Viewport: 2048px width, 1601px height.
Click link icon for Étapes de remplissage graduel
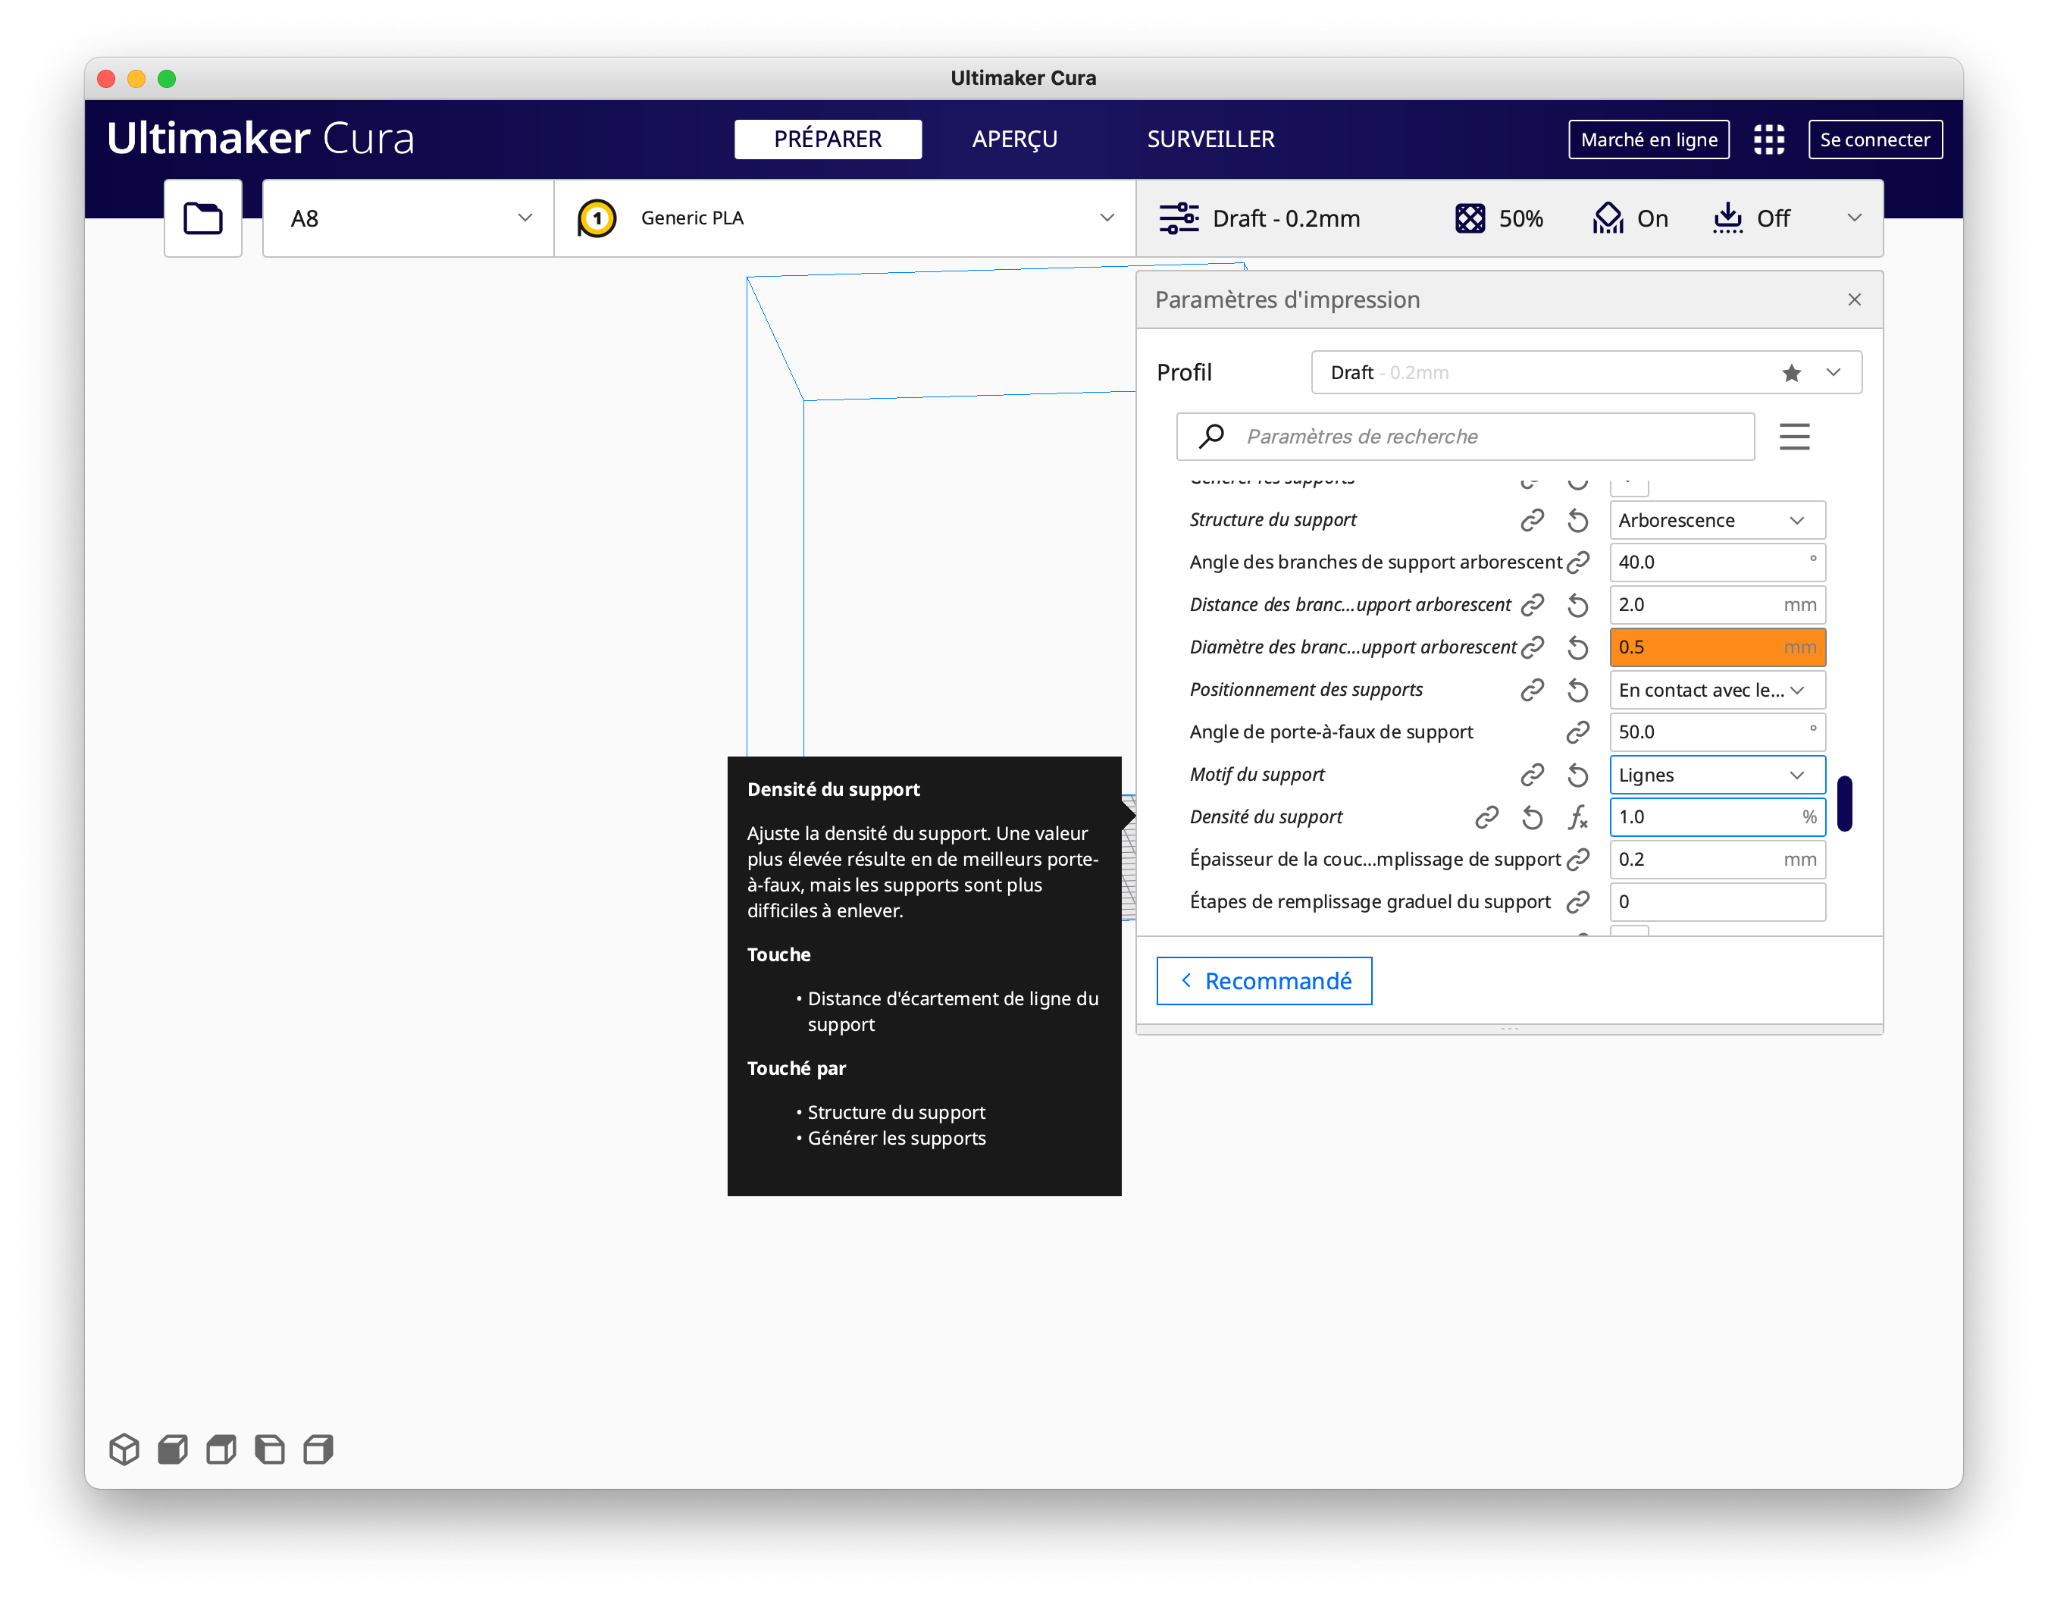[x=1578, y=902]
